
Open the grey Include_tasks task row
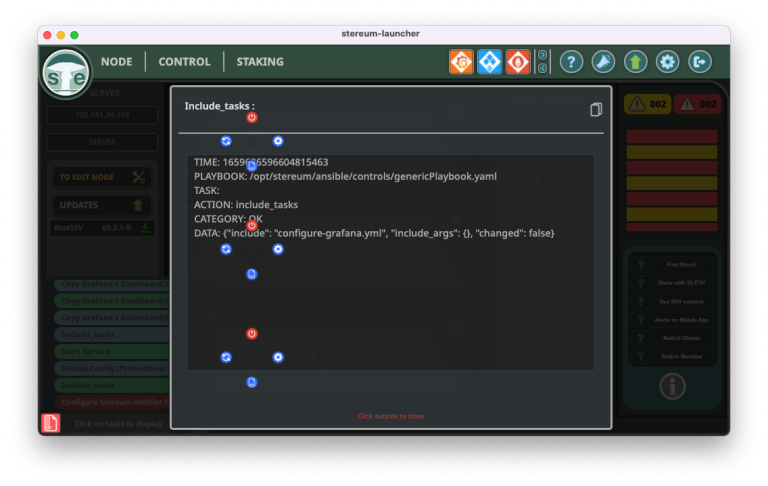click(x=112, y=335)
